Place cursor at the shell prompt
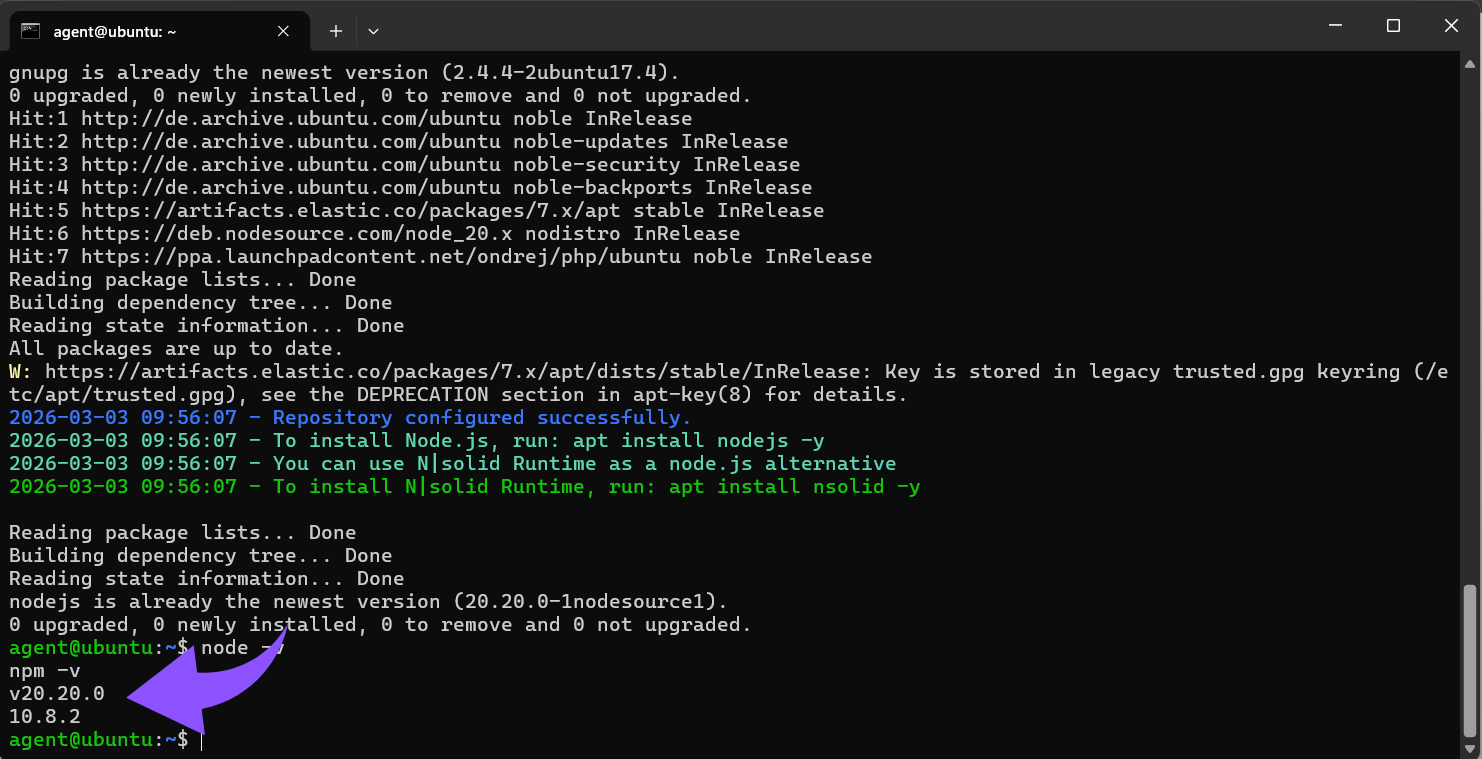Screen dimensions: 1482x759 pos(200,739)
